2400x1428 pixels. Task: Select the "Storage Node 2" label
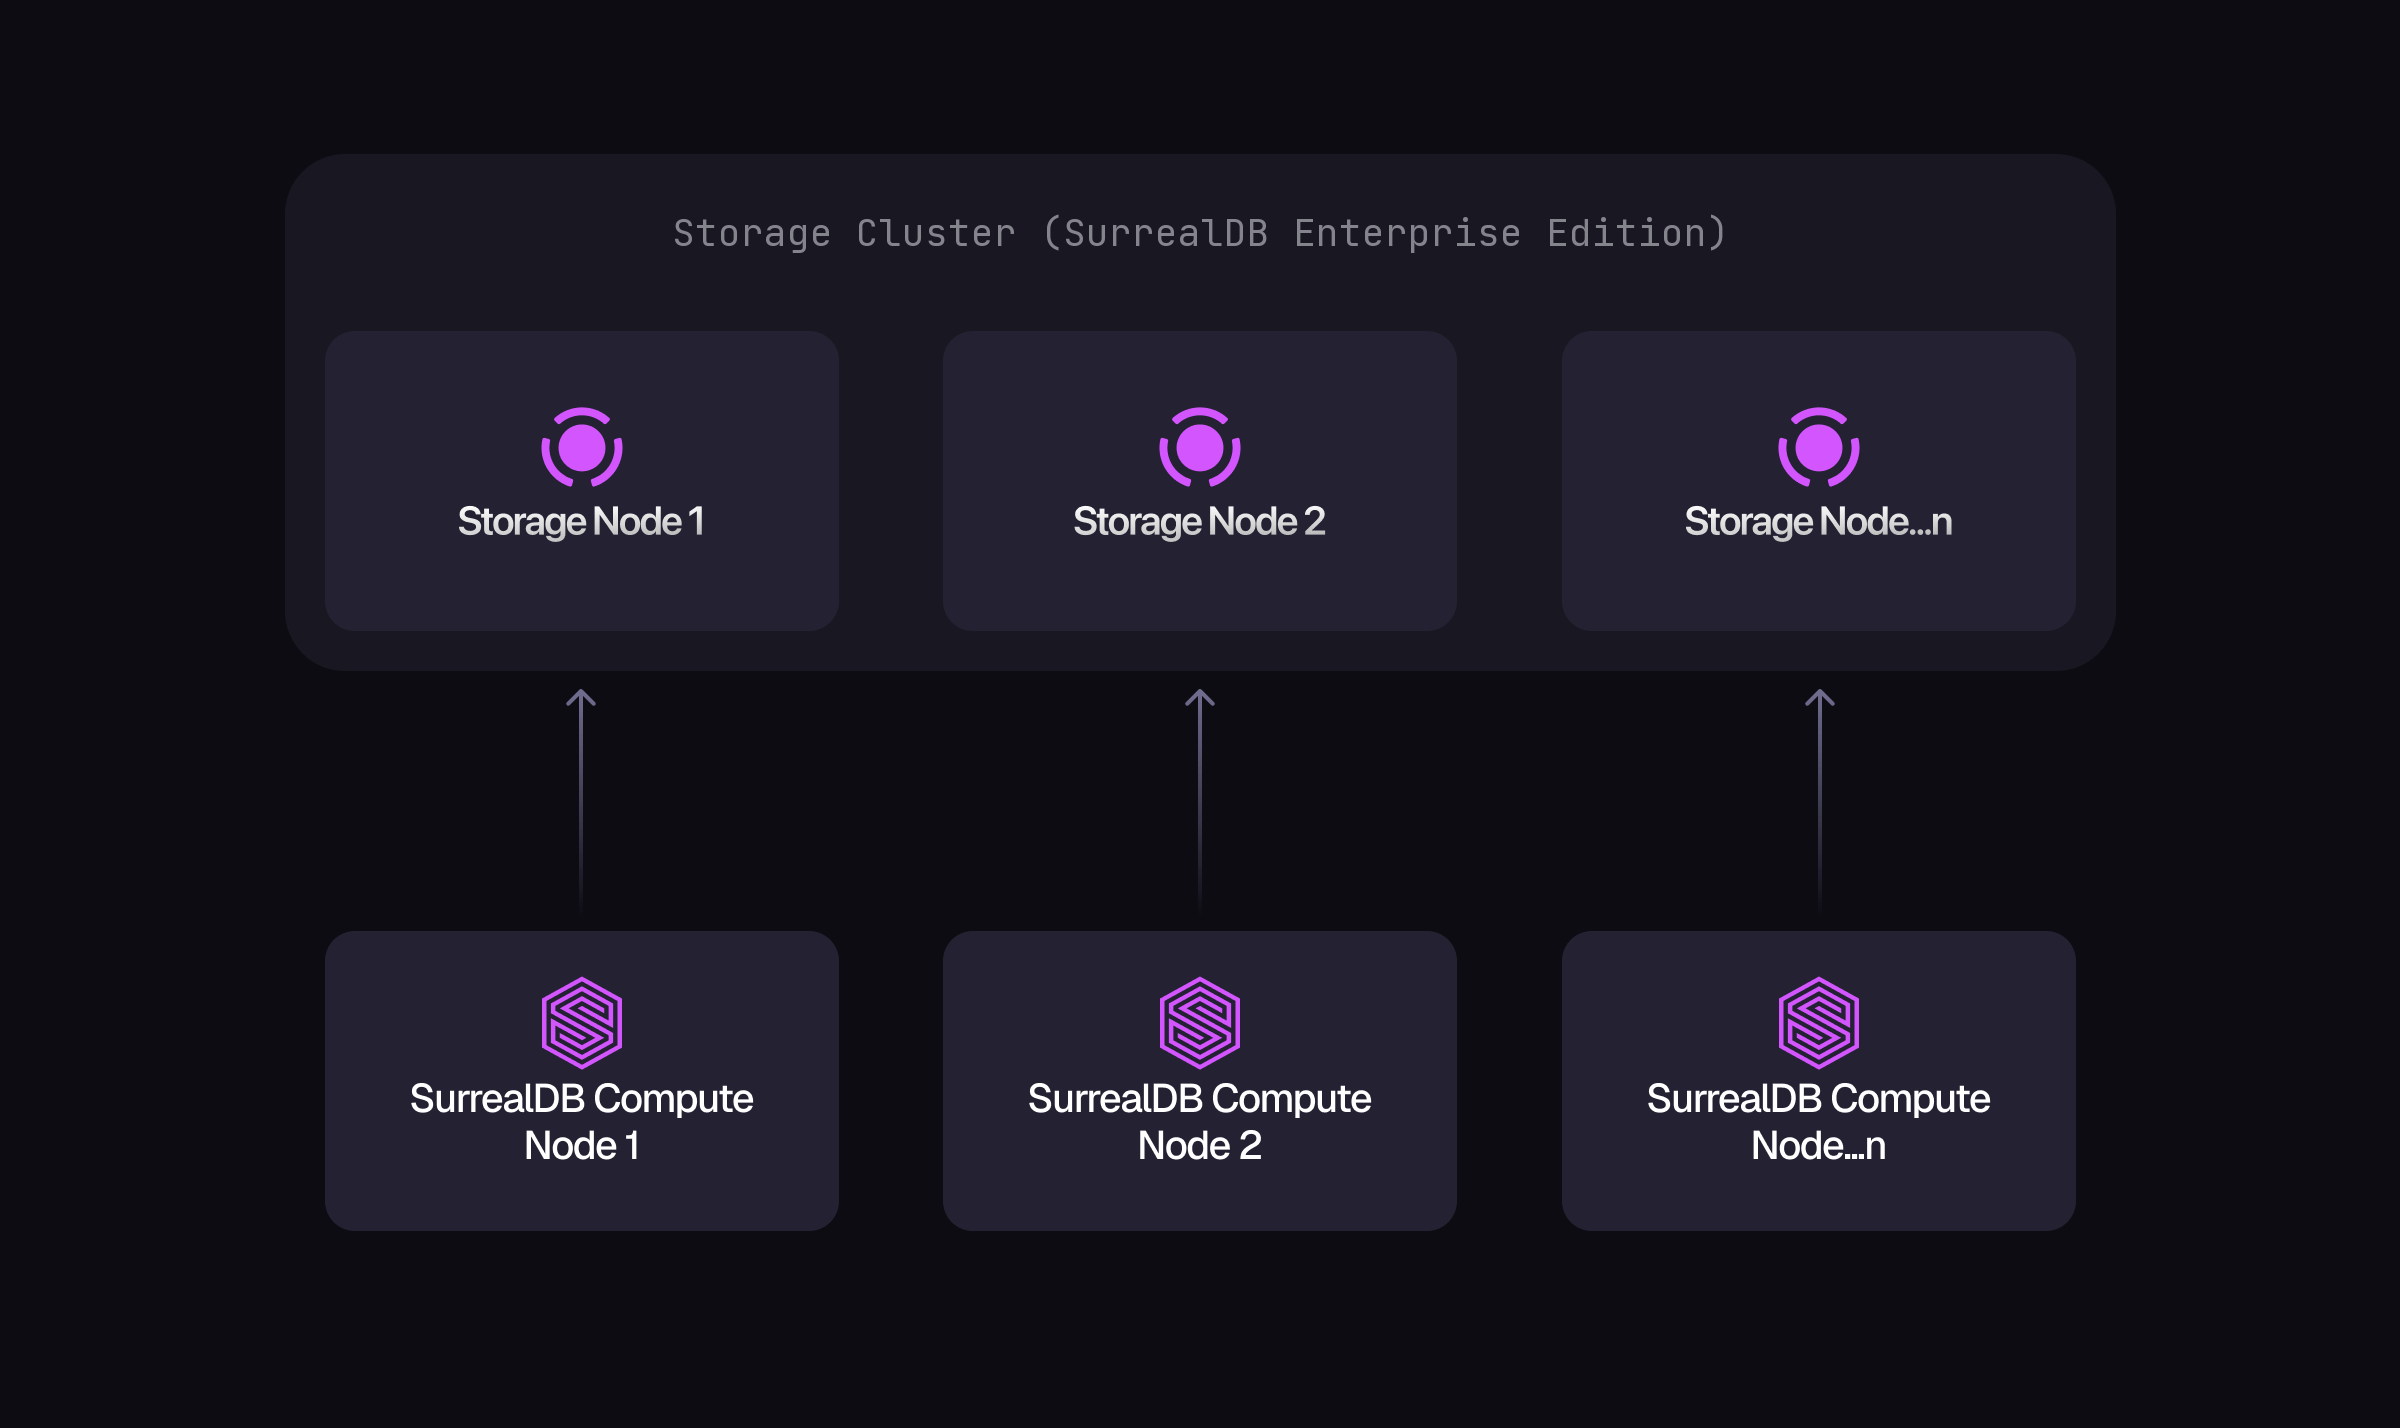pyautogui.click(x=1199, y=522)
